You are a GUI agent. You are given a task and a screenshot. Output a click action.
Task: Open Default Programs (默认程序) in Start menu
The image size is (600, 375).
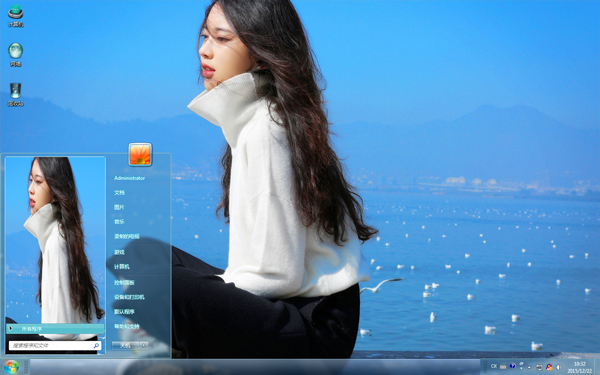[124, 311]
